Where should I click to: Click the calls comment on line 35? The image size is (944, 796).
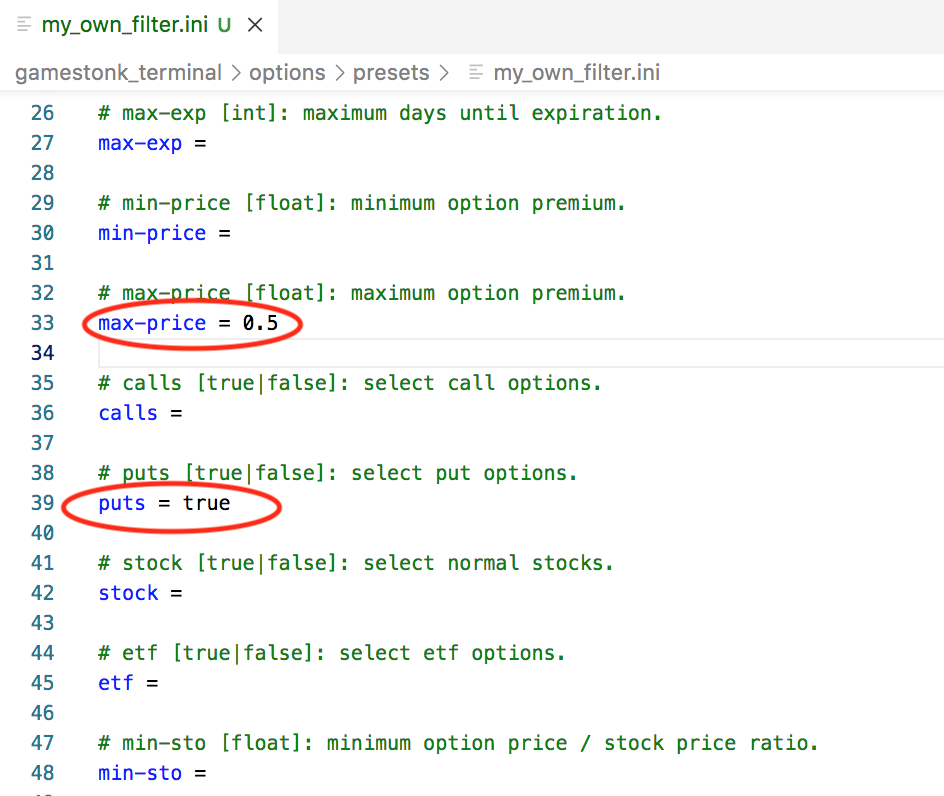click(350, 384)
